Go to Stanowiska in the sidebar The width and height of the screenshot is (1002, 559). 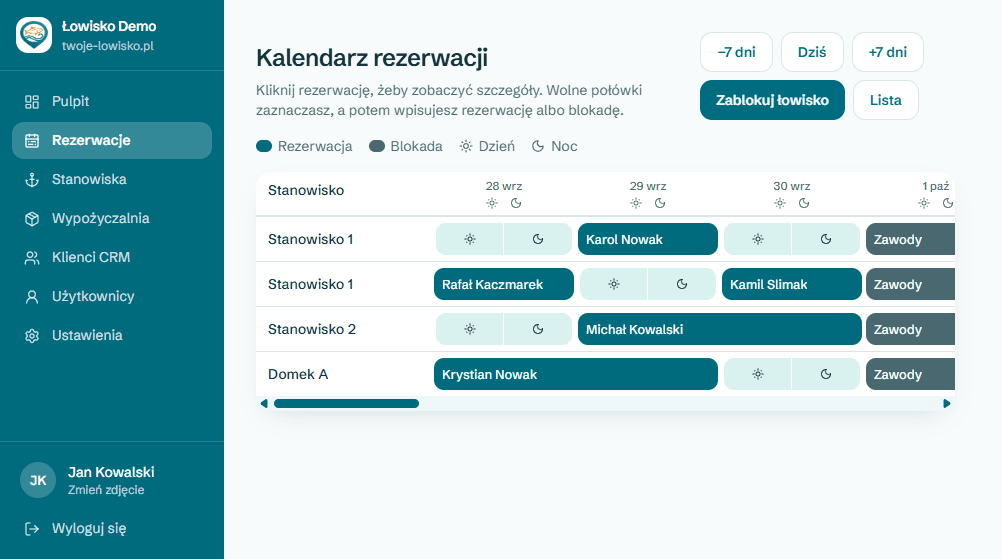pyautogui.click(x=112, y=180)
